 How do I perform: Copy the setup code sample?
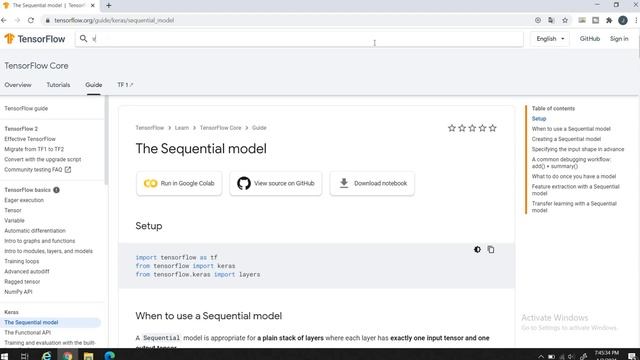coord(491,249)
